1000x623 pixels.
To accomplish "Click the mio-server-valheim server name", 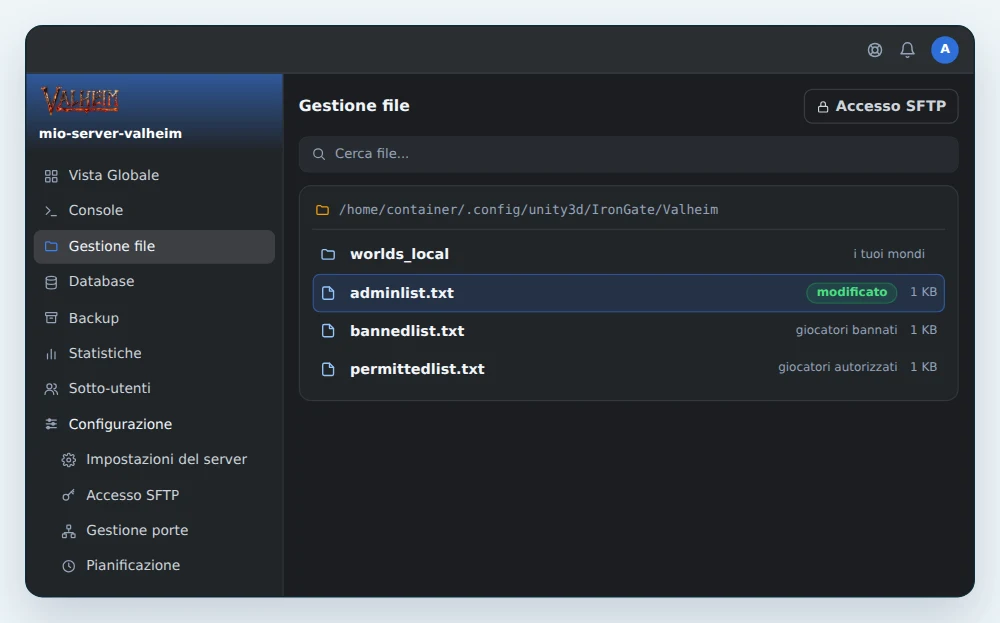I will click(110, 133).
